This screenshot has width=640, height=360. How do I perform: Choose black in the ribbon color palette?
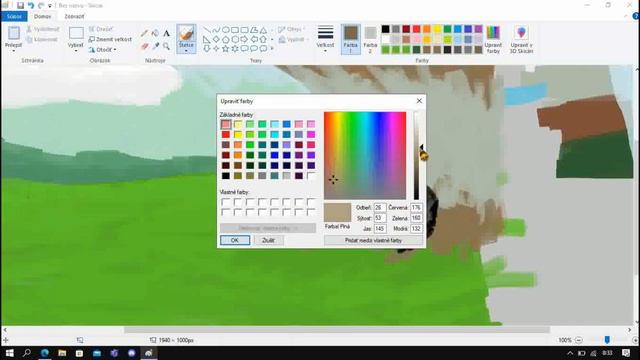click(x=385, y=29)
